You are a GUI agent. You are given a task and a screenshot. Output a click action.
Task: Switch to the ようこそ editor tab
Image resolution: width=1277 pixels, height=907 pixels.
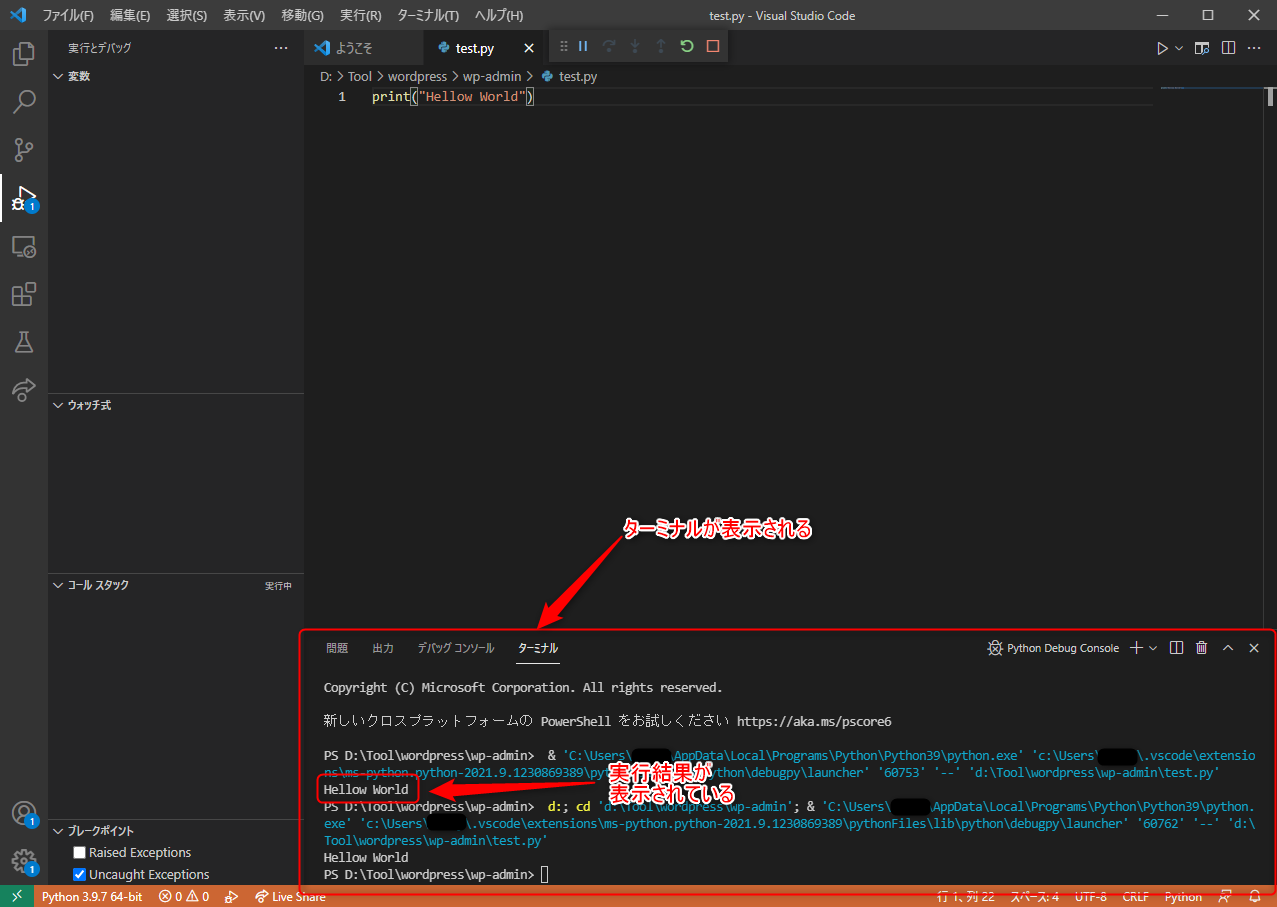(x=364, y=48)
